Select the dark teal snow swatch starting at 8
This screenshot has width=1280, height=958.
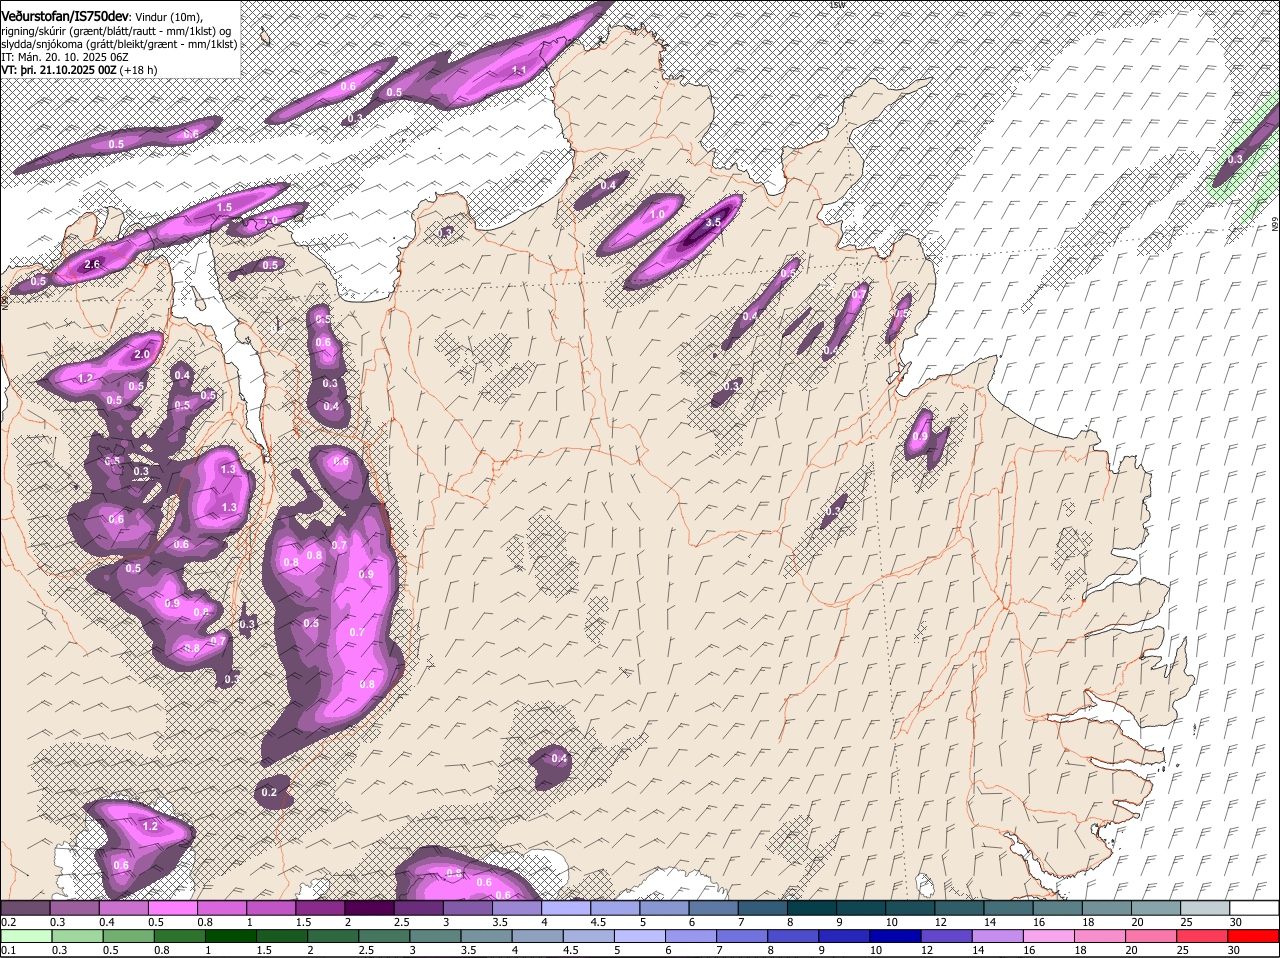(x=811, y=908)
